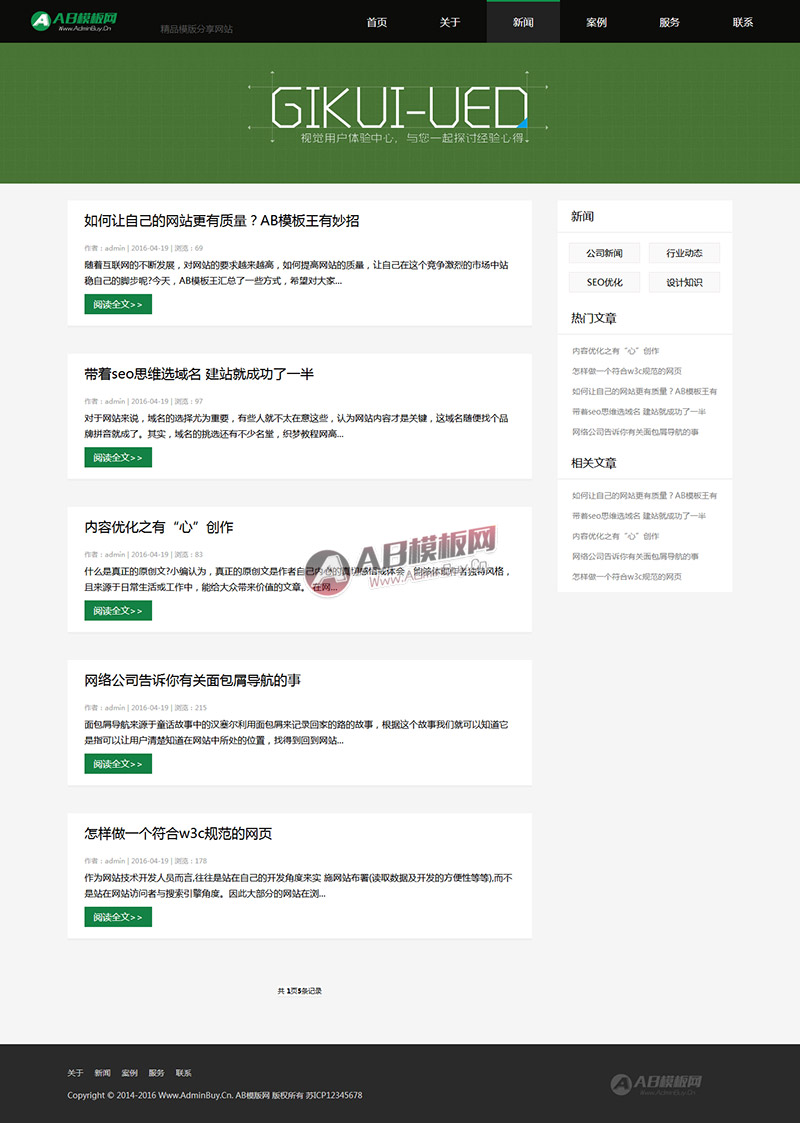Go to the 关于 page from the top navigation
The height and width of the screenshot is (1123, 800).
click(450, 22)
